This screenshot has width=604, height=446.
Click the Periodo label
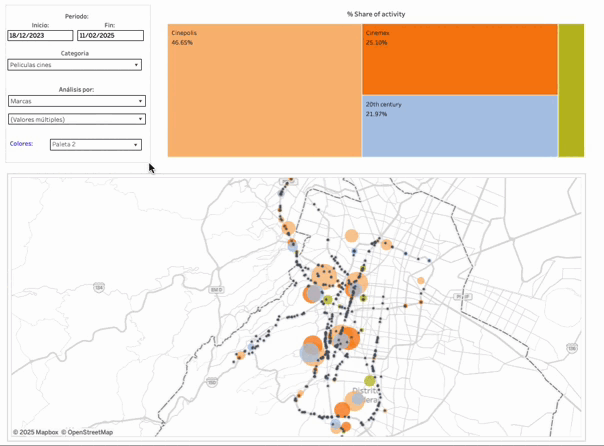pyautogui.click(x=77, y=16)
